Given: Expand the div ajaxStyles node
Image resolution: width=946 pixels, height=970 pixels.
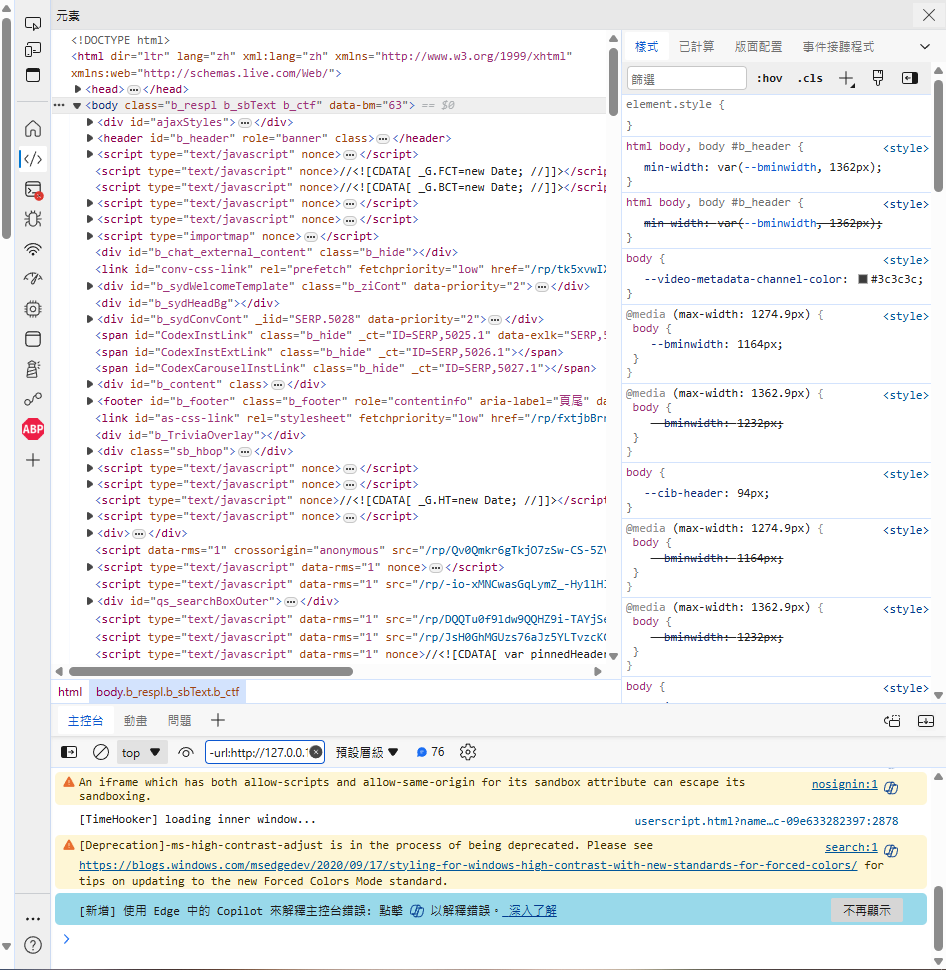Looking at the screenshot, I should click(90, 122).
